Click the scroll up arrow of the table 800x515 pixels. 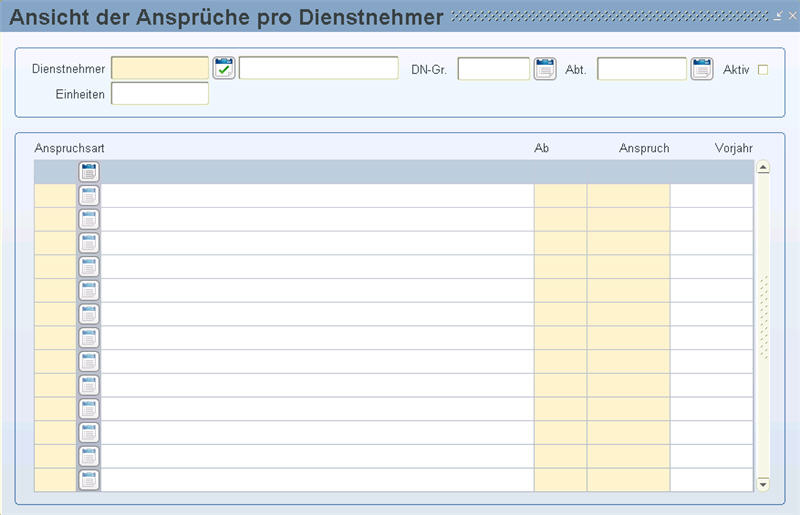tap(763, 167)
